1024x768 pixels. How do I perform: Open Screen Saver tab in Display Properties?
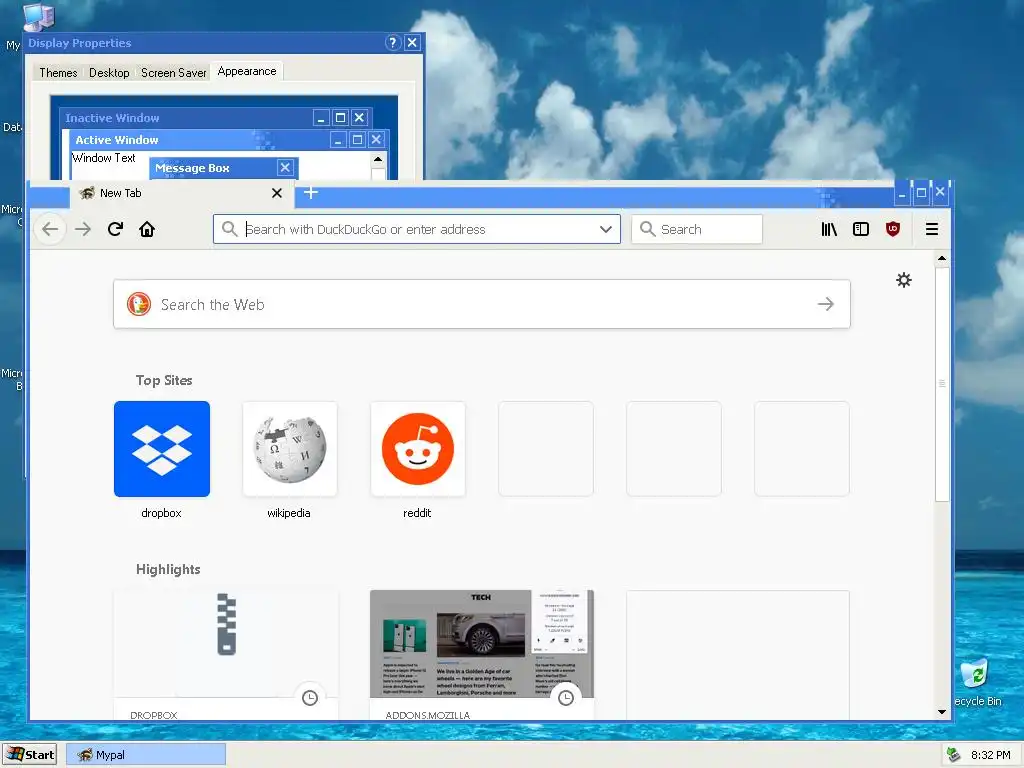click(x=174, y=72)
